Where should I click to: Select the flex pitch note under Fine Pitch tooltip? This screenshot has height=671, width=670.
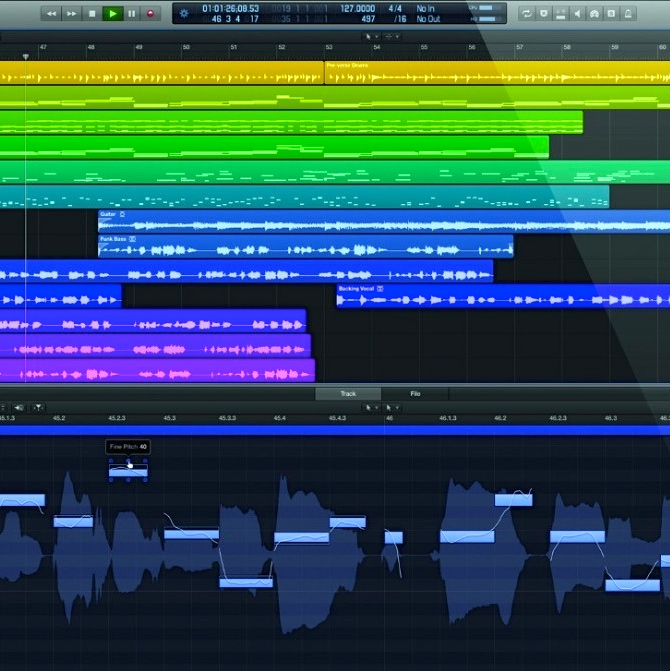click(x=128, y=472)
